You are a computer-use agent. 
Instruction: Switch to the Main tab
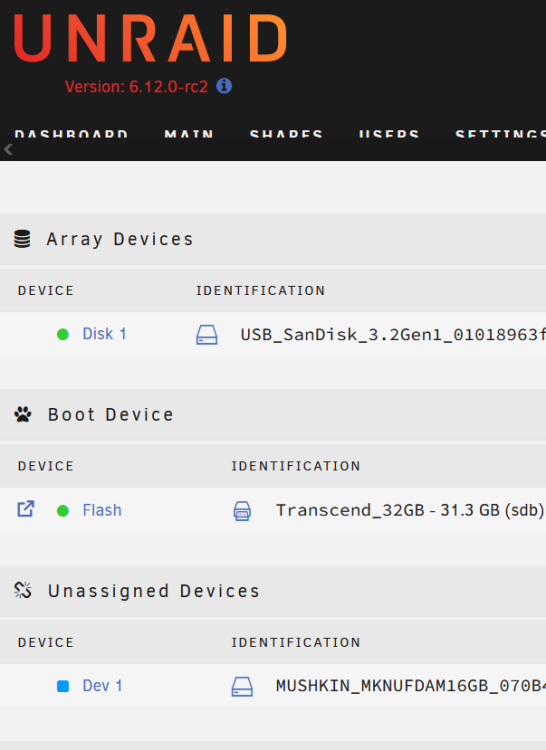(189, 134)
